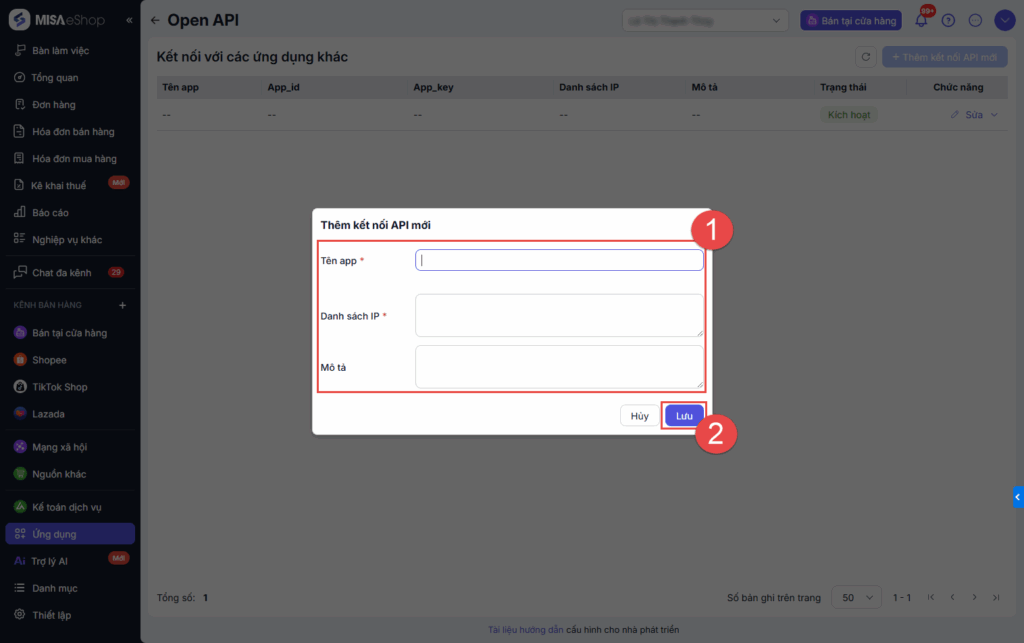1024x643 pixels.
Task: Click the Lưu save button
Action: pos(684,416)
